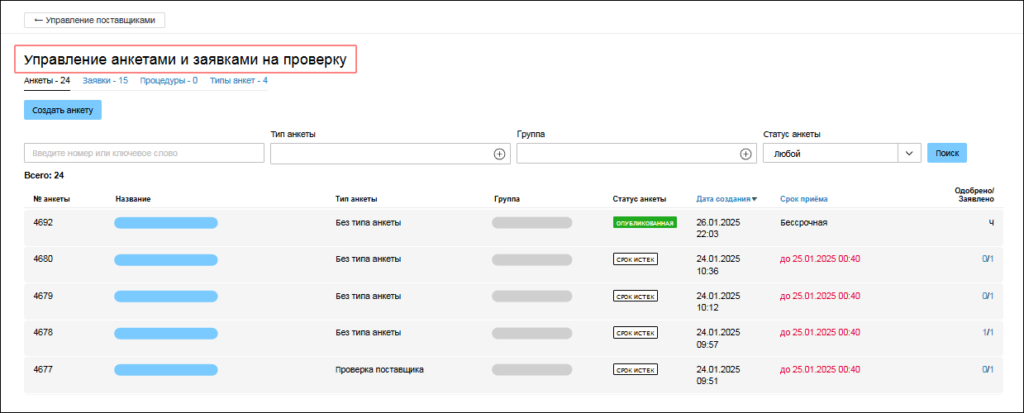Click the plus icon in Тип анкеты field
The height and width of the screenshot is (413, 1024).
click(x=500, y=154)
